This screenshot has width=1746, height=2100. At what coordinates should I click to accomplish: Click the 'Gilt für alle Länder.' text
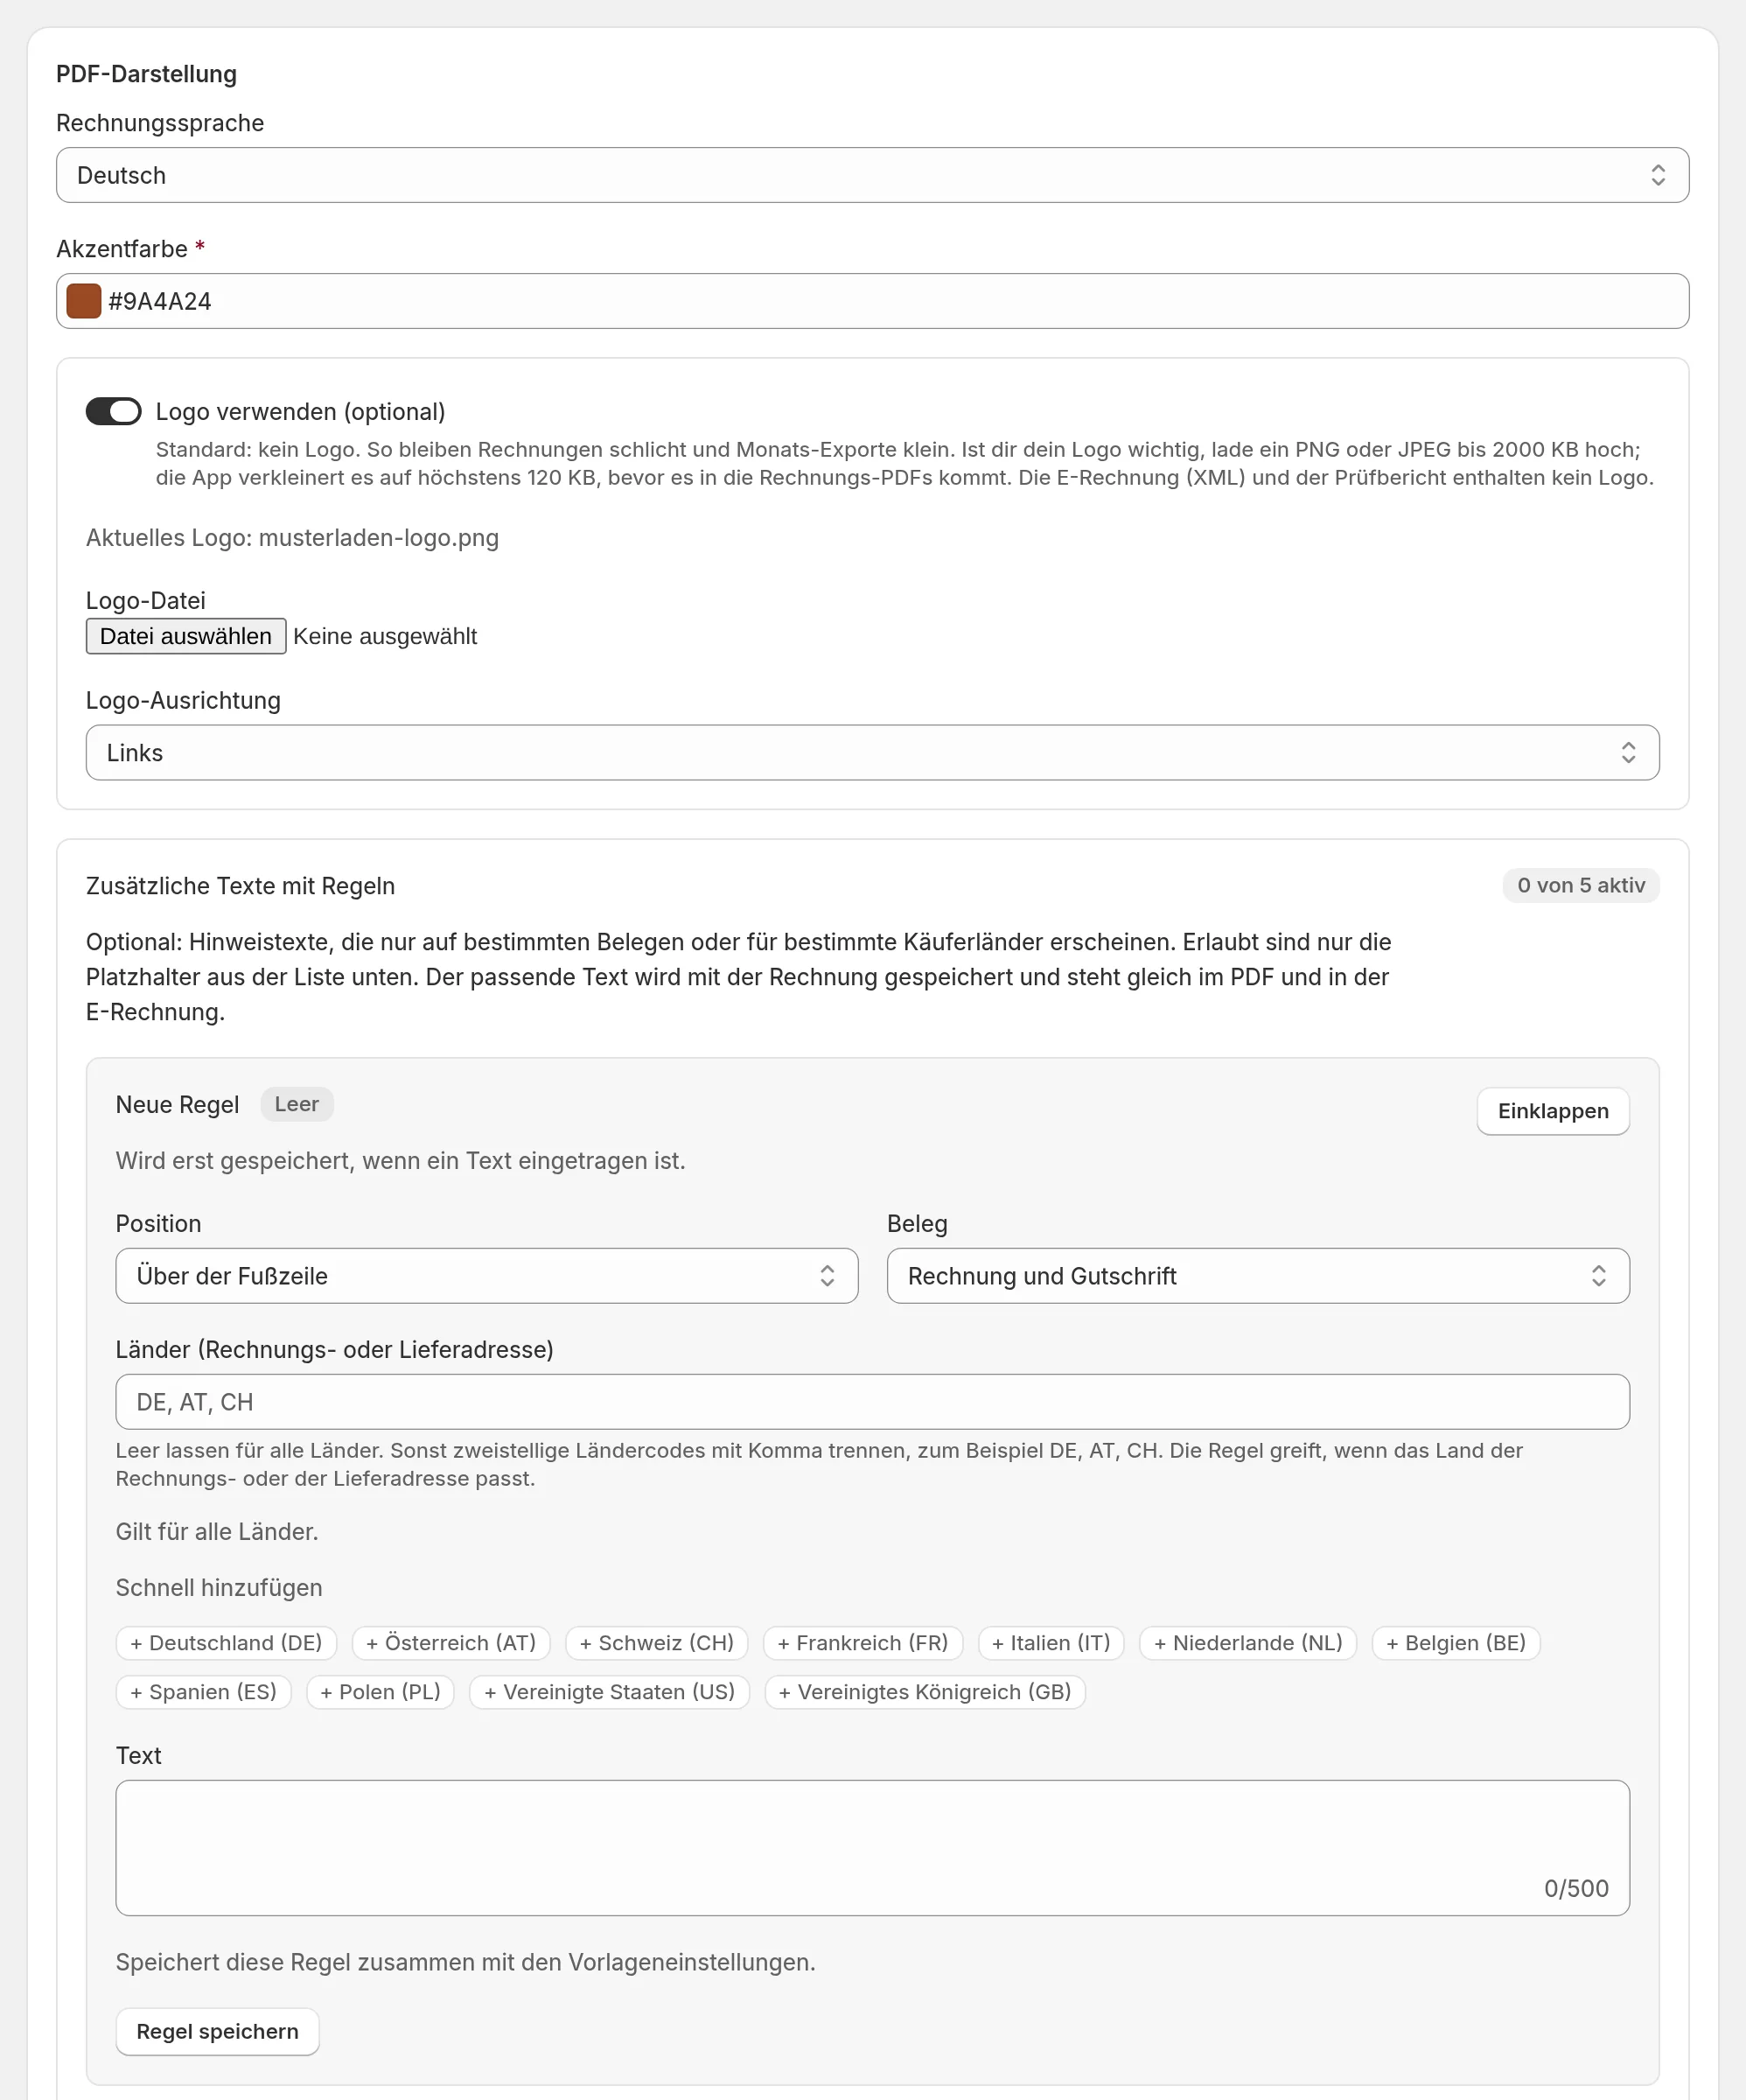click(217, 1532)
